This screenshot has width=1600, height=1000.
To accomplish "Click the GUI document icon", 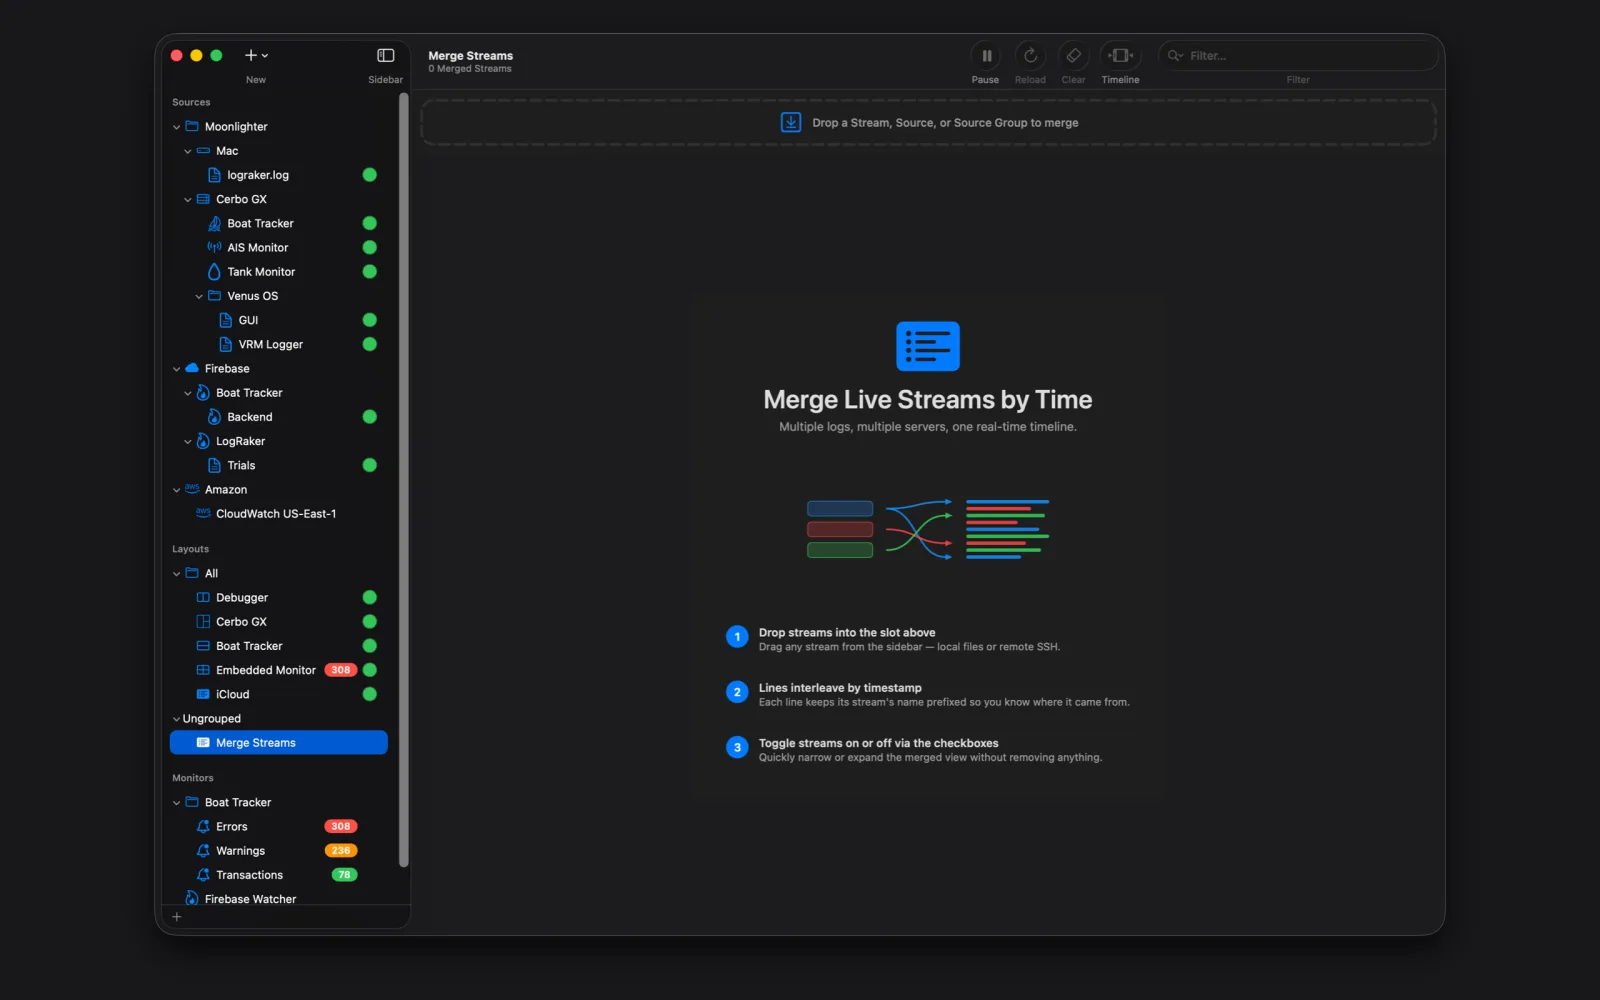I will (225, 320).
